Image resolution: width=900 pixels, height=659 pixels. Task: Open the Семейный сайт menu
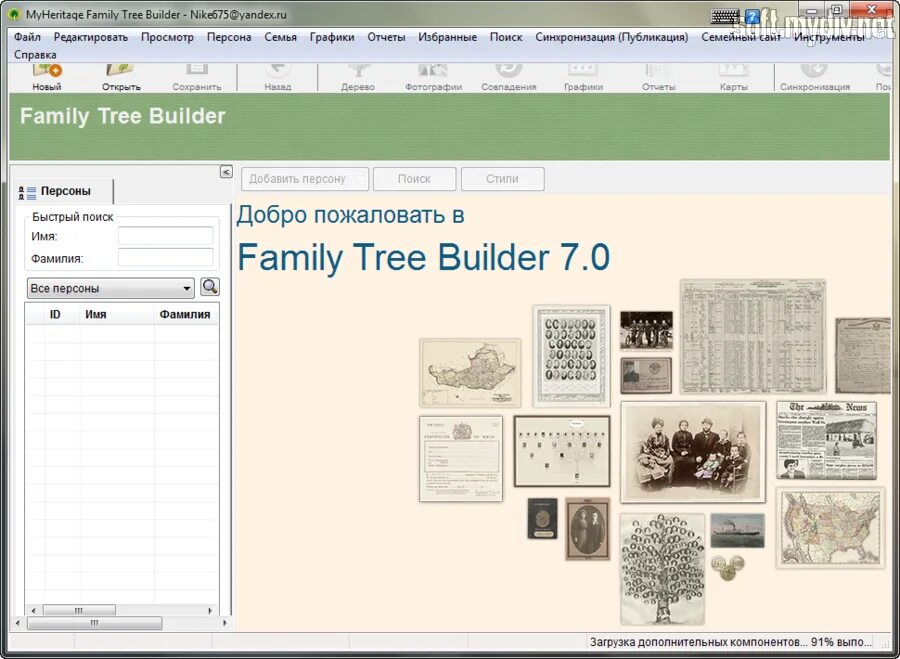tap(741, 37)
